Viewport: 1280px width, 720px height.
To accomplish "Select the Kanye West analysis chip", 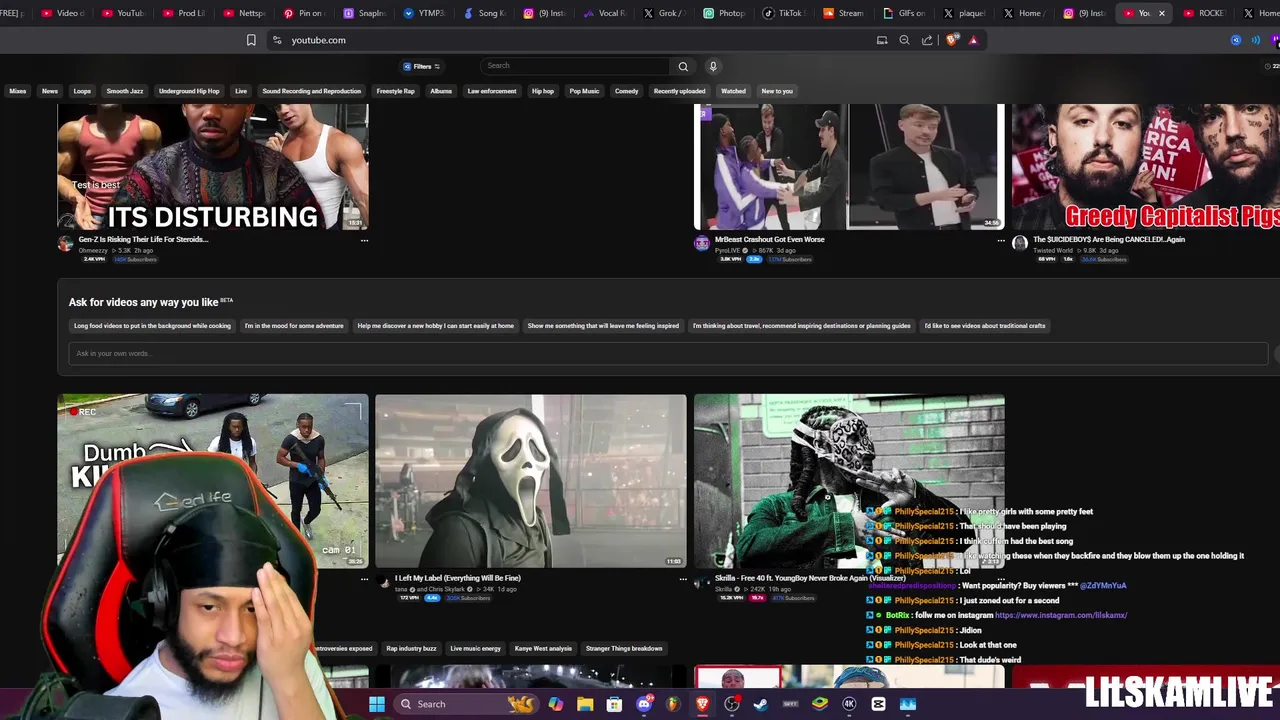I will [543, 649].
